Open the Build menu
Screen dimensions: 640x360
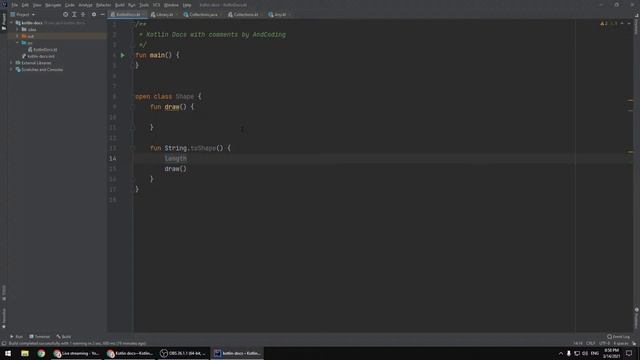coord(120,5)
